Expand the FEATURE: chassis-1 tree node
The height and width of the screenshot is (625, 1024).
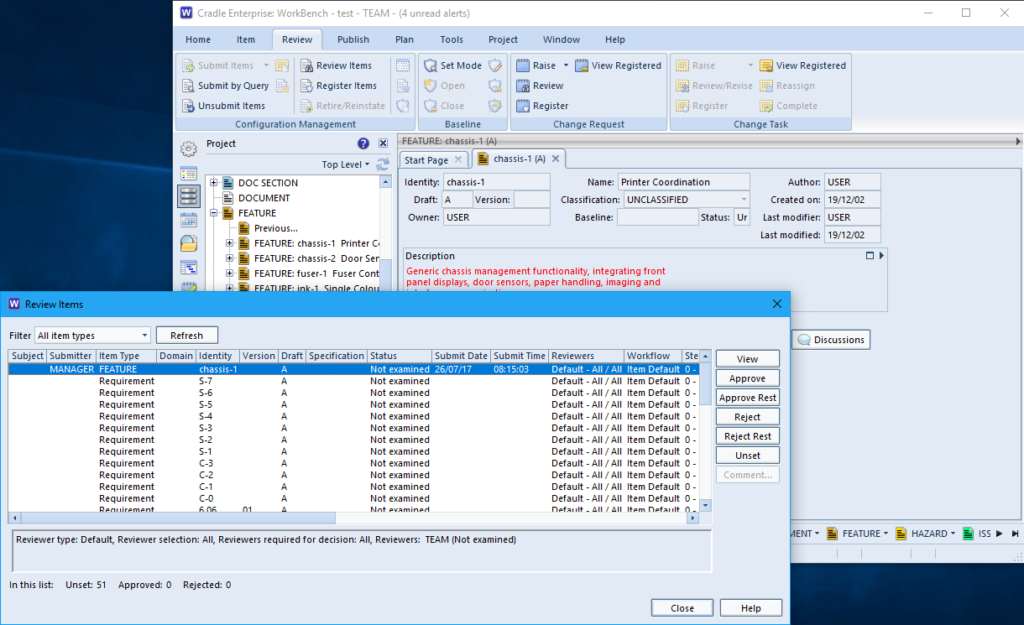coord(229,243)
